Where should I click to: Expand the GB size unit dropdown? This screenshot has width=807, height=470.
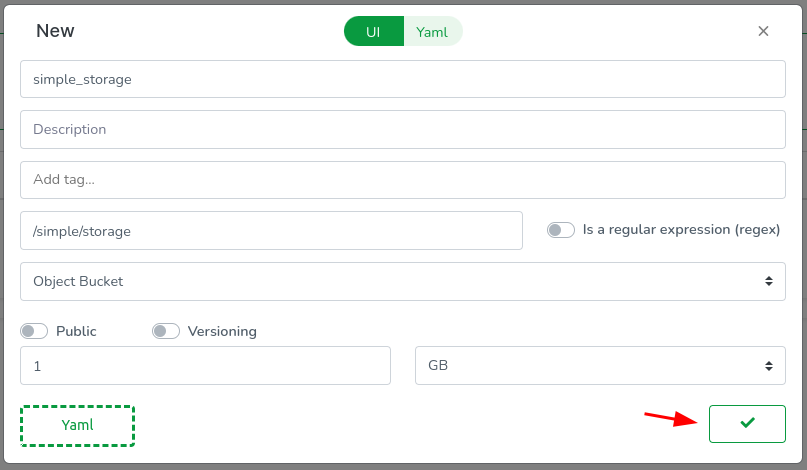point(598,366)
